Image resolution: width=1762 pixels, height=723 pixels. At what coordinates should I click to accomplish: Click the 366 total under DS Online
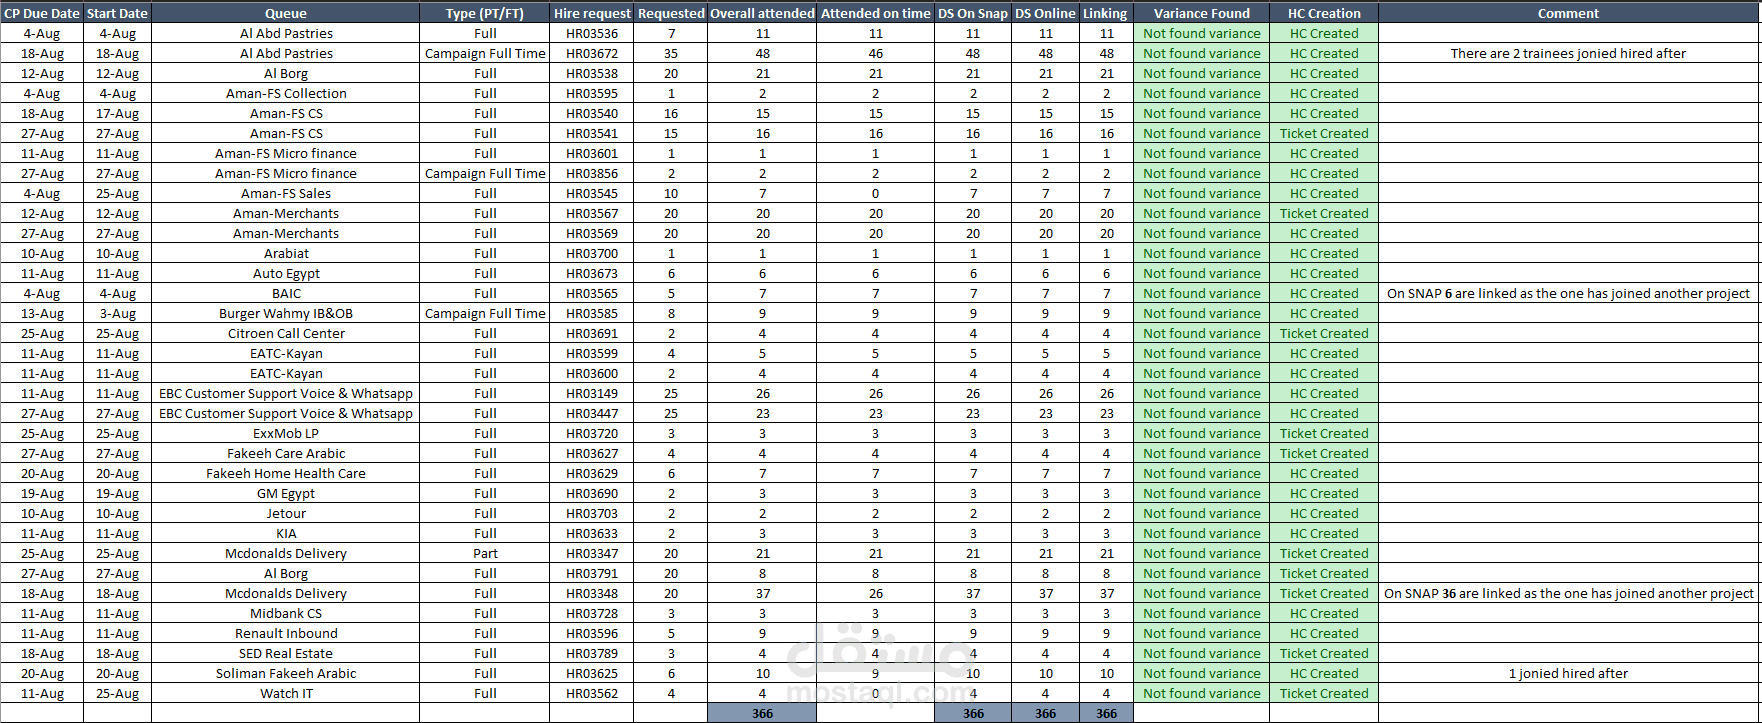[1045, 713]
